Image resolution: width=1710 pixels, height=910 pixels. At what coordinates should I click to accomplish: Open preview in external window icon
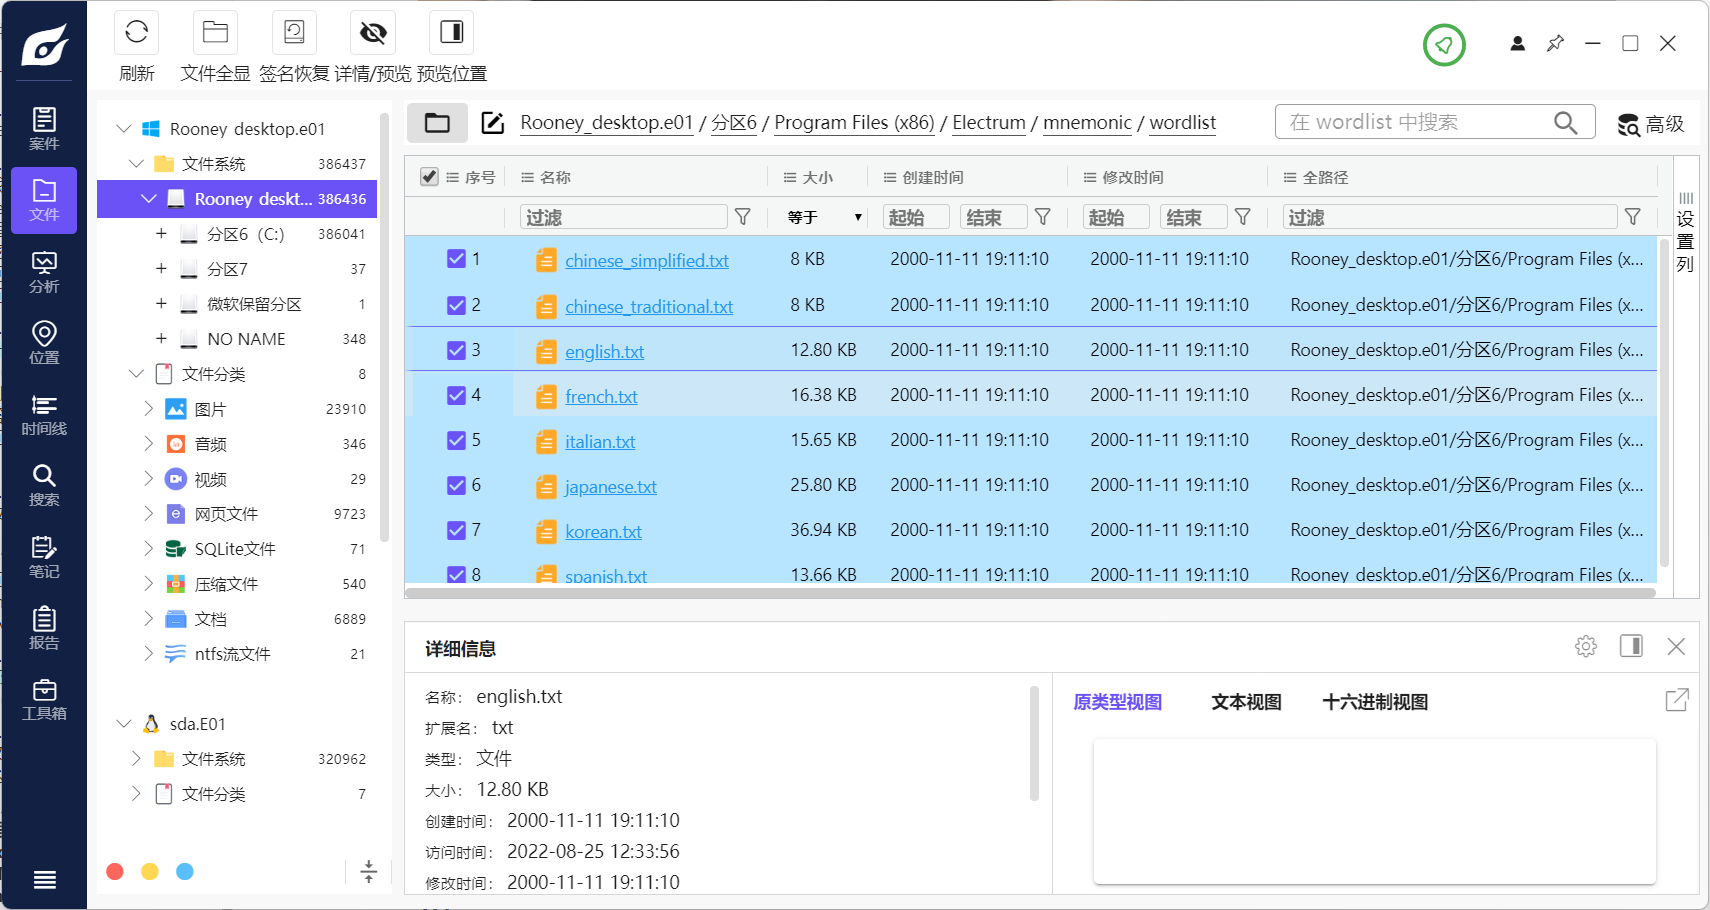point(1677,700)
